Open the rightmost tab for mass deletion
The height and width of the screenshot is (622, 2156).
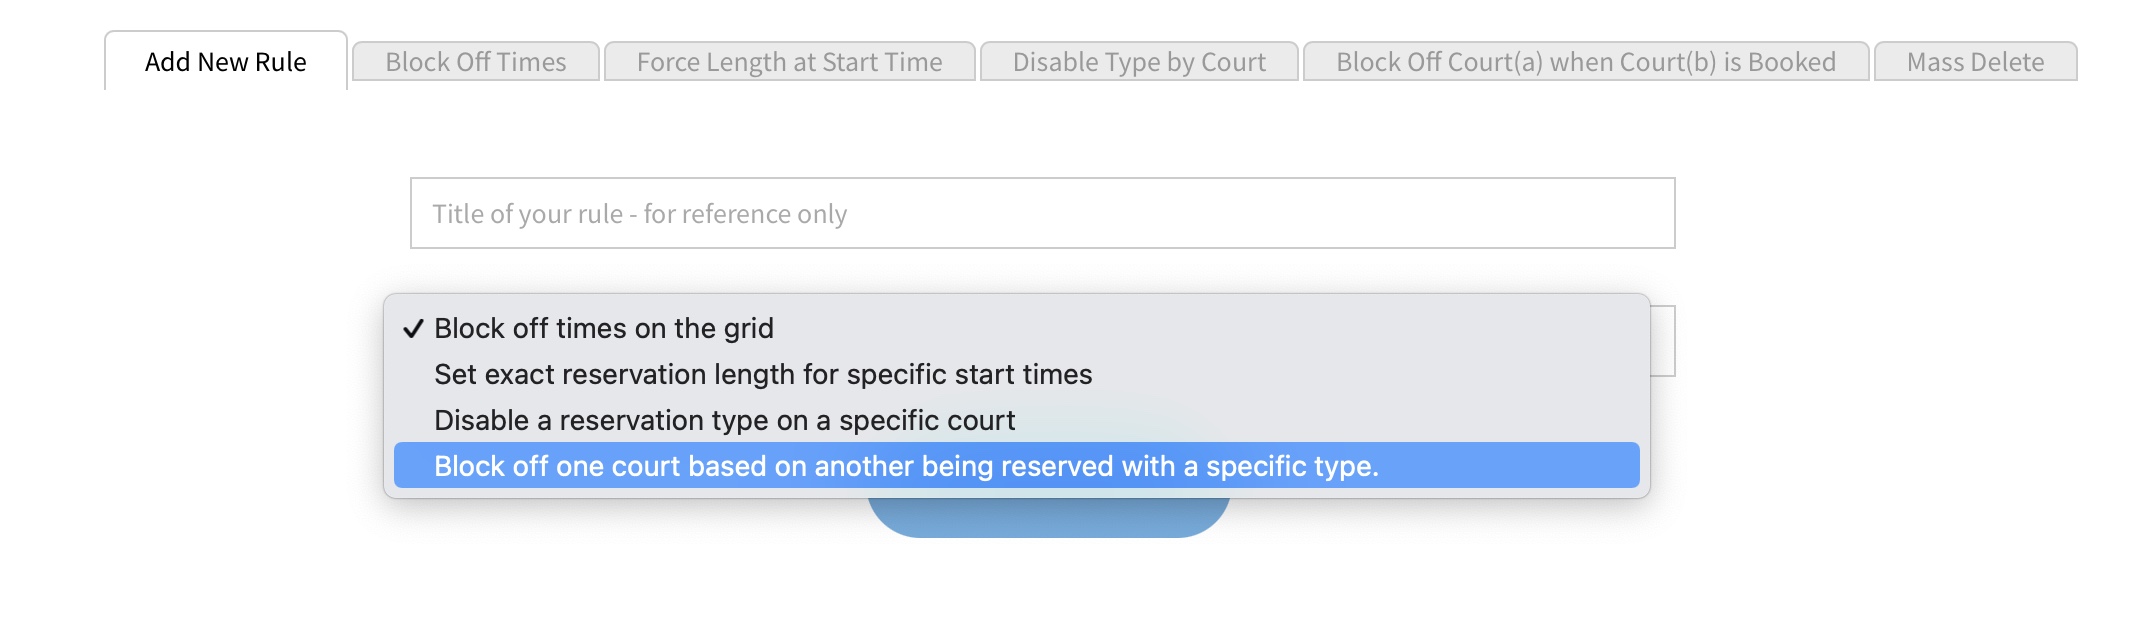1975,62
